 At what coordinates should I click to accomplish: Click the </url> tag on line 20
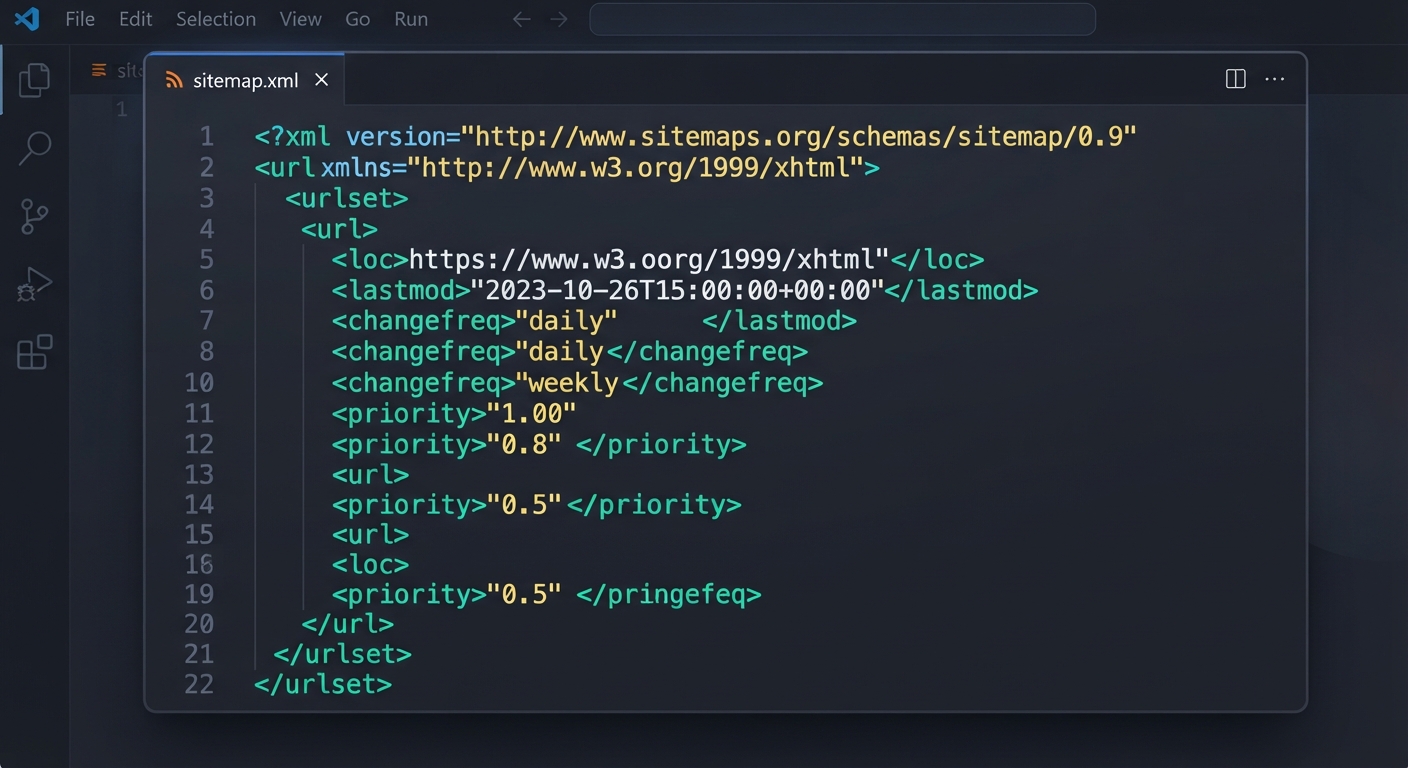click(347, 625)
